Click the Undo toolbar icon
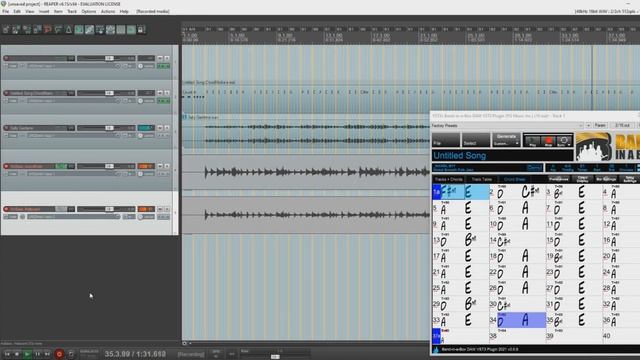Image resolution: width=640 pixels, height=360 pixels. point(48,30)
